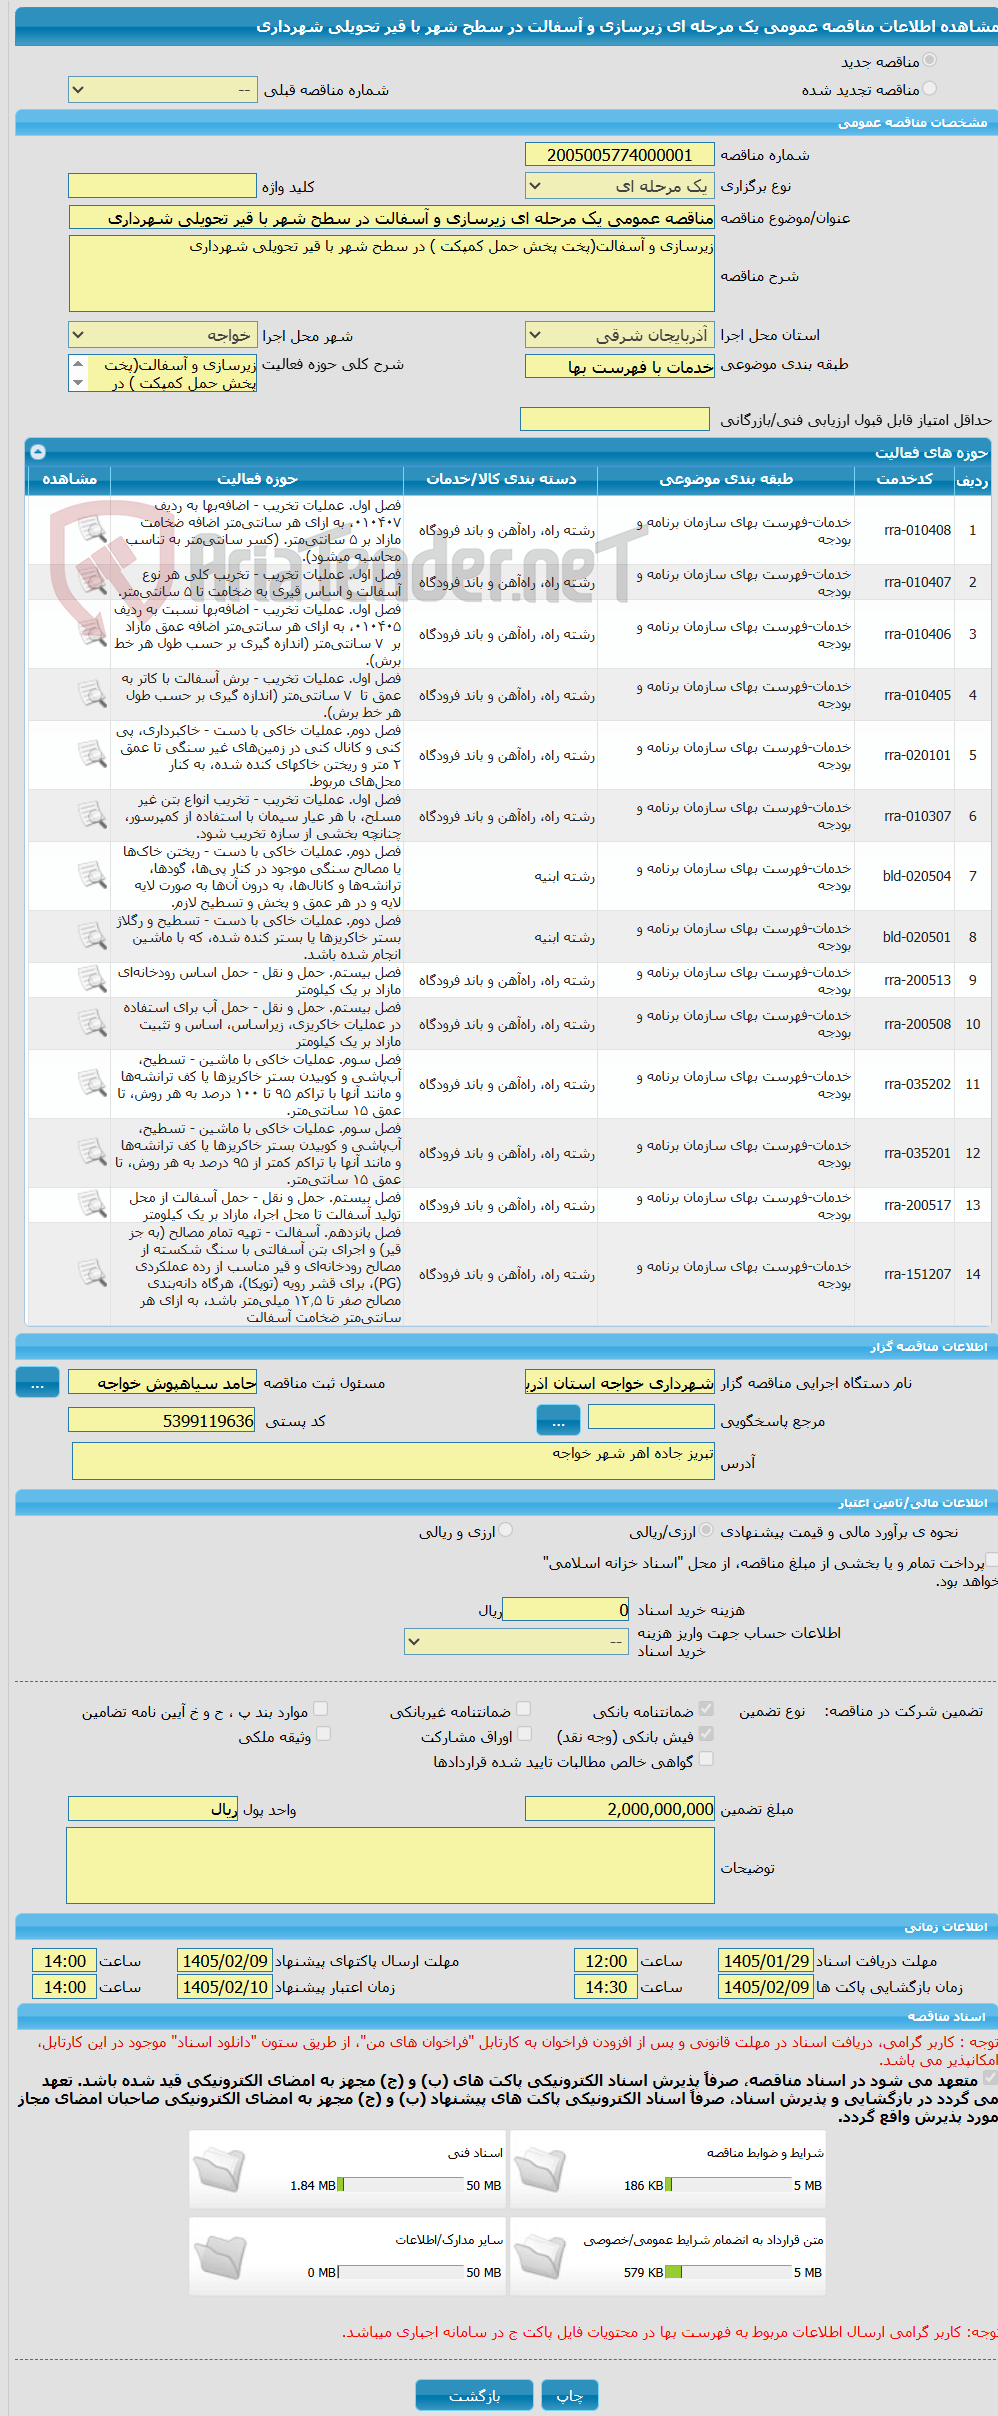
Task: Open view icon for row rra-200513
Action: point(92,980)
